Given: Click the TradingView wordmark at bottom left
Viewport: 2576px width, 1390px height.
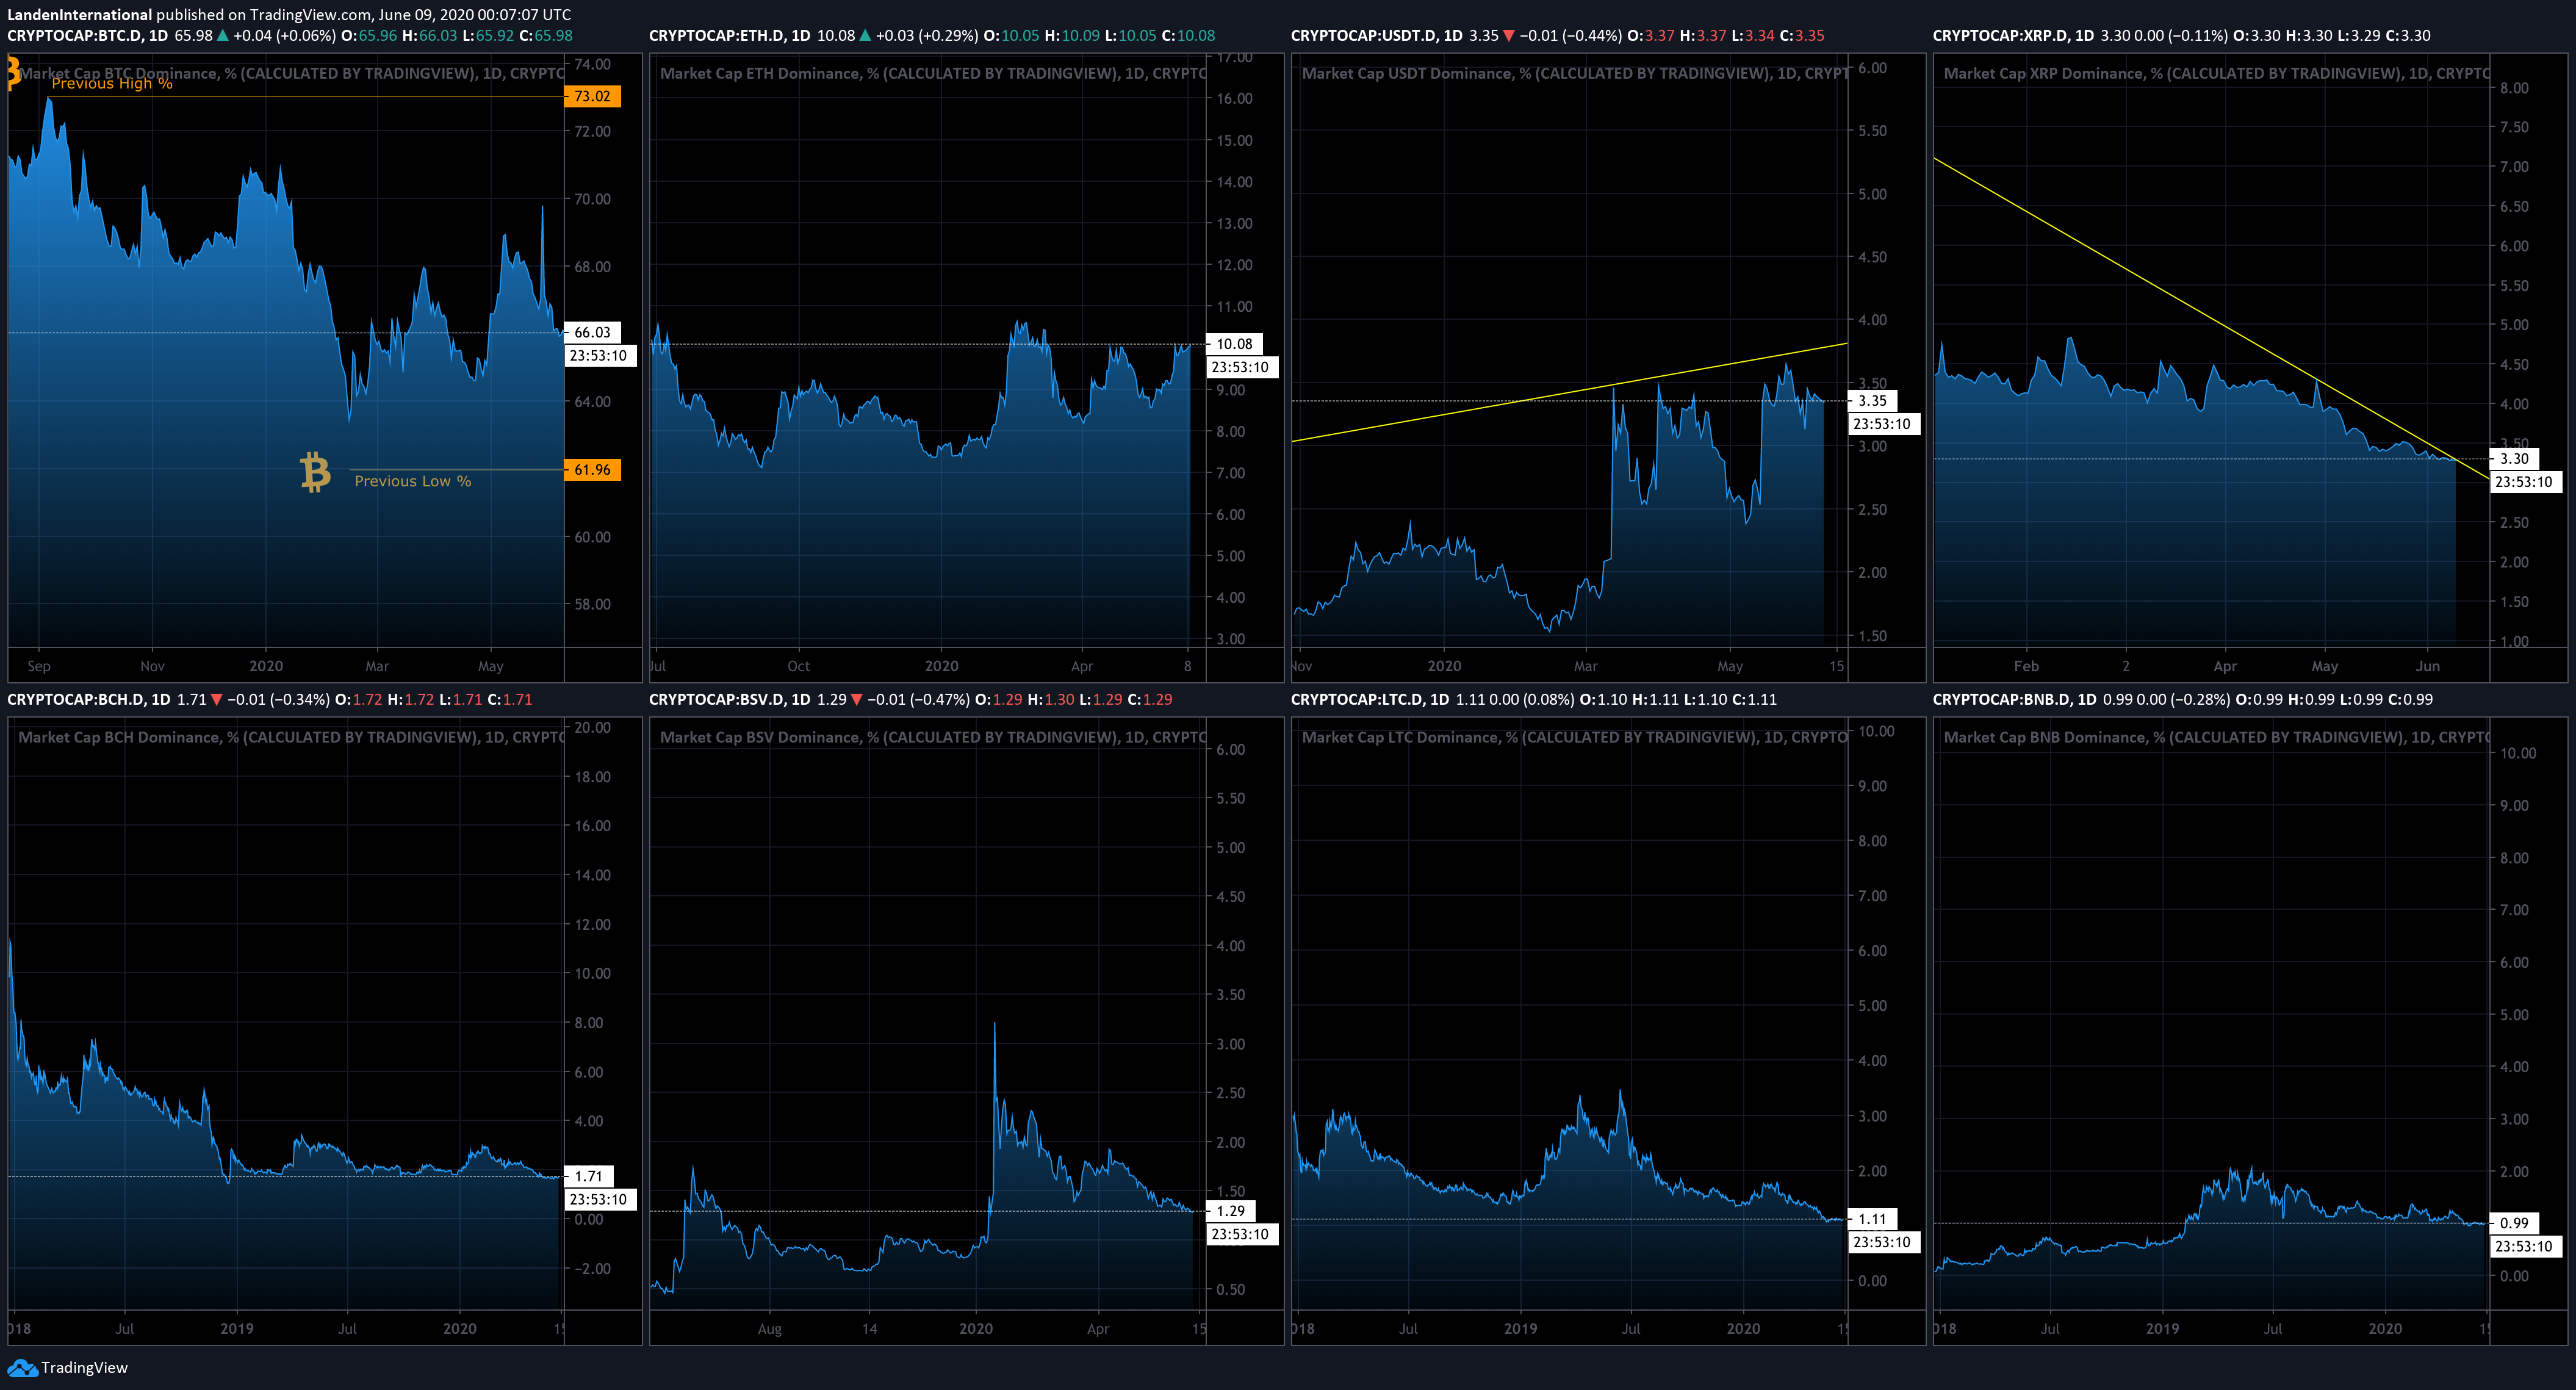Looking at the screenshot, I should [x=84, y=1367].
